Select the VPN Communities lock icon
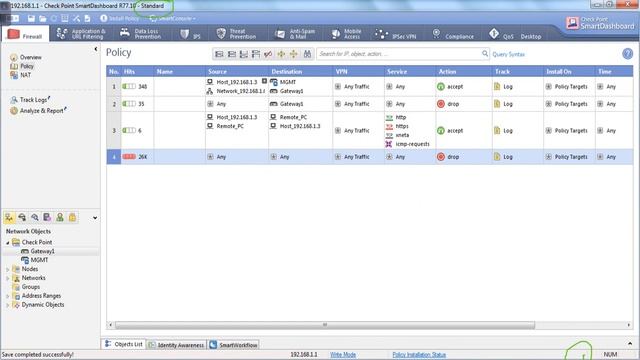The image size is (640, 360). coord(72,218)
